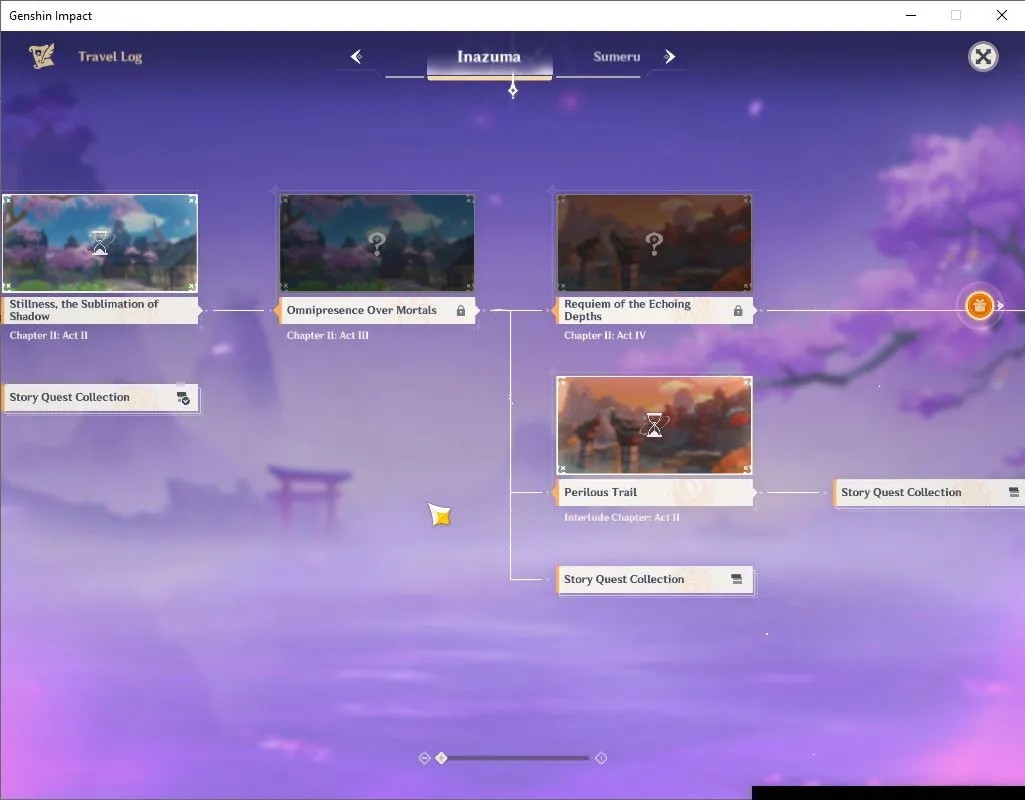The image size is (1025, 800).
Task: Go to previous region with left arrow
Action: pyautogui.click(x=357, y=57)
